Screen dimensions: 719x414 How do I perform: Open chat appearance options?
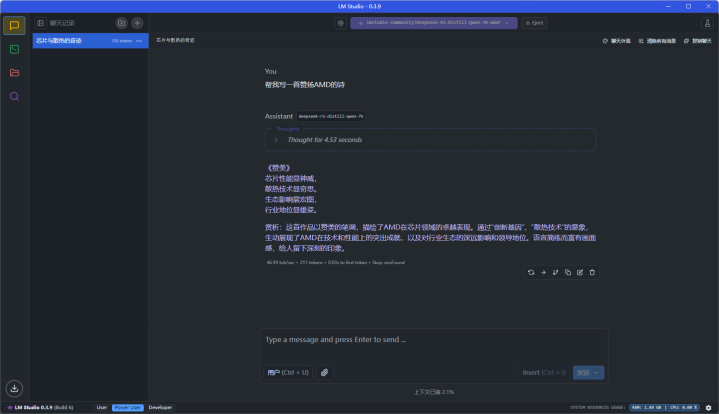(616, 41)
